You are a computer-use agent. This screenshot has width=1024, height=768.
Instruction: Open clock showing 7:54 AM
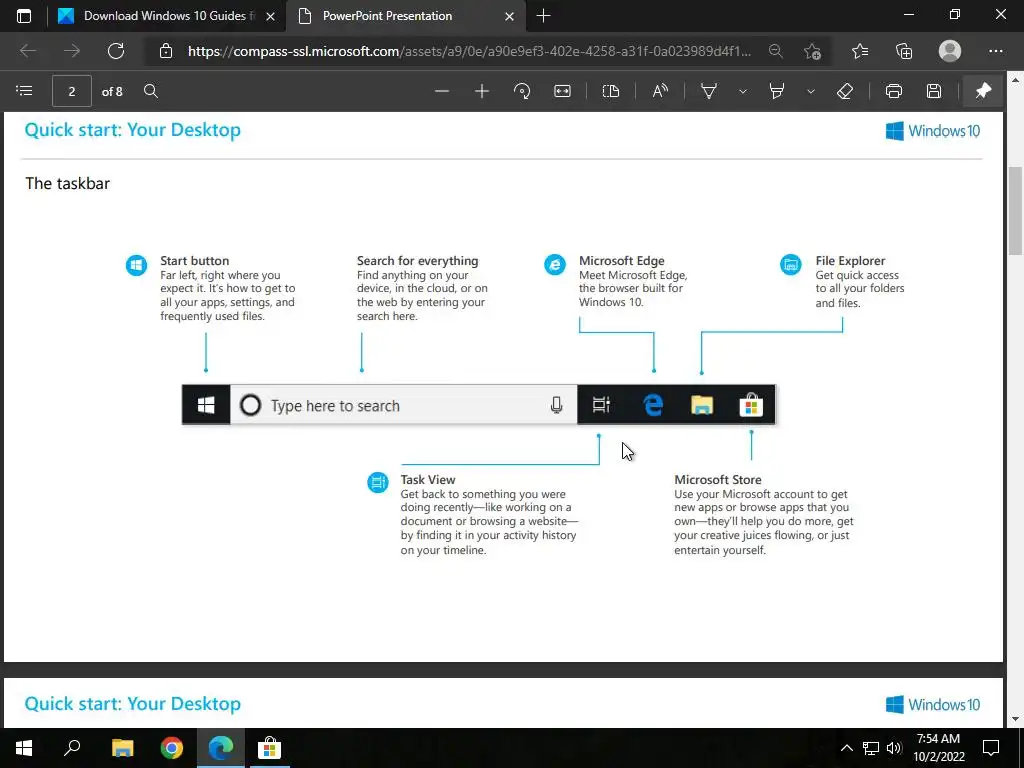click(x=938, y=748)
